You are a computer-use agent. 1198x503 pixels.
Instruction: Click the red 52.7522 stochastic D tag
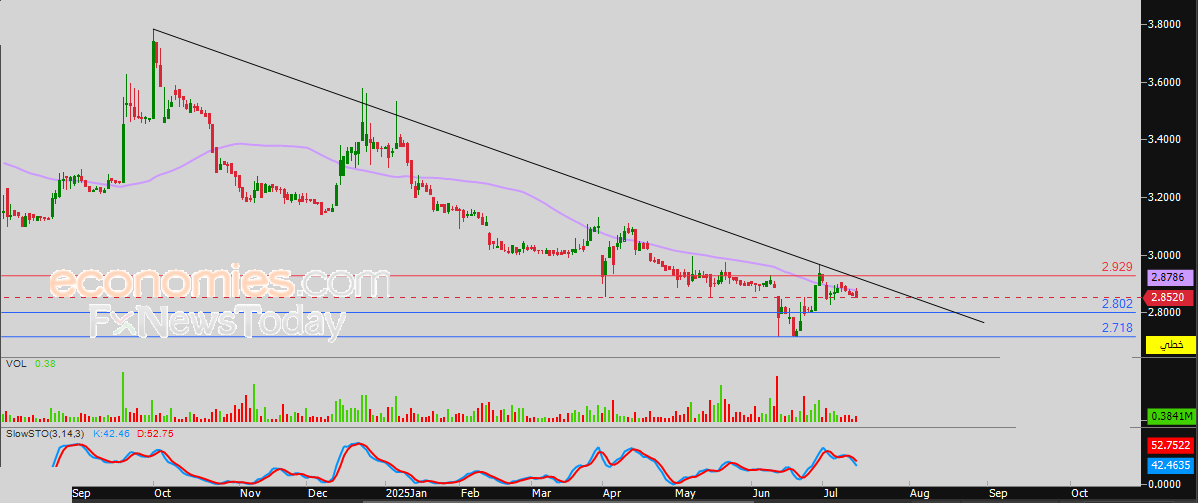tap(1170, 445)
